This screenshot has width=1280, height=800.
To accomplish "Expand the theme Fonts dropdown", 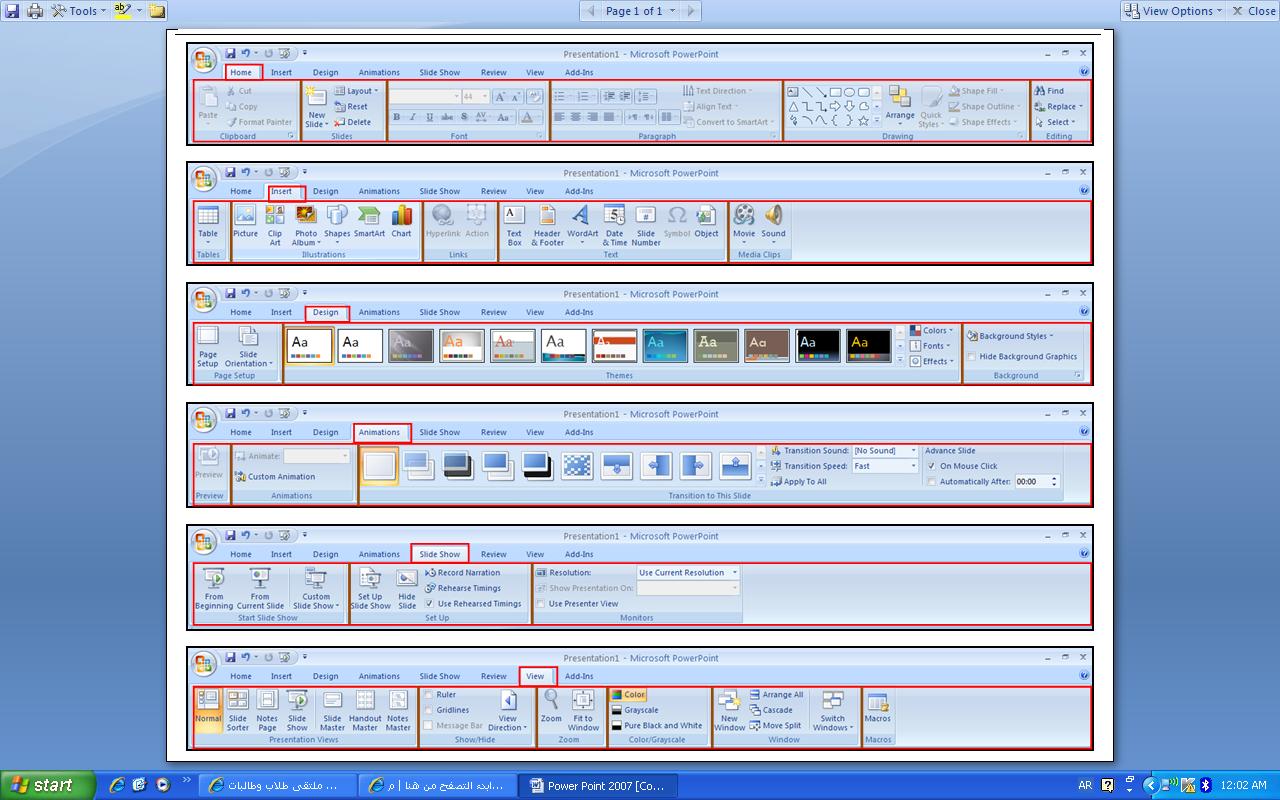I will [931, 346].
